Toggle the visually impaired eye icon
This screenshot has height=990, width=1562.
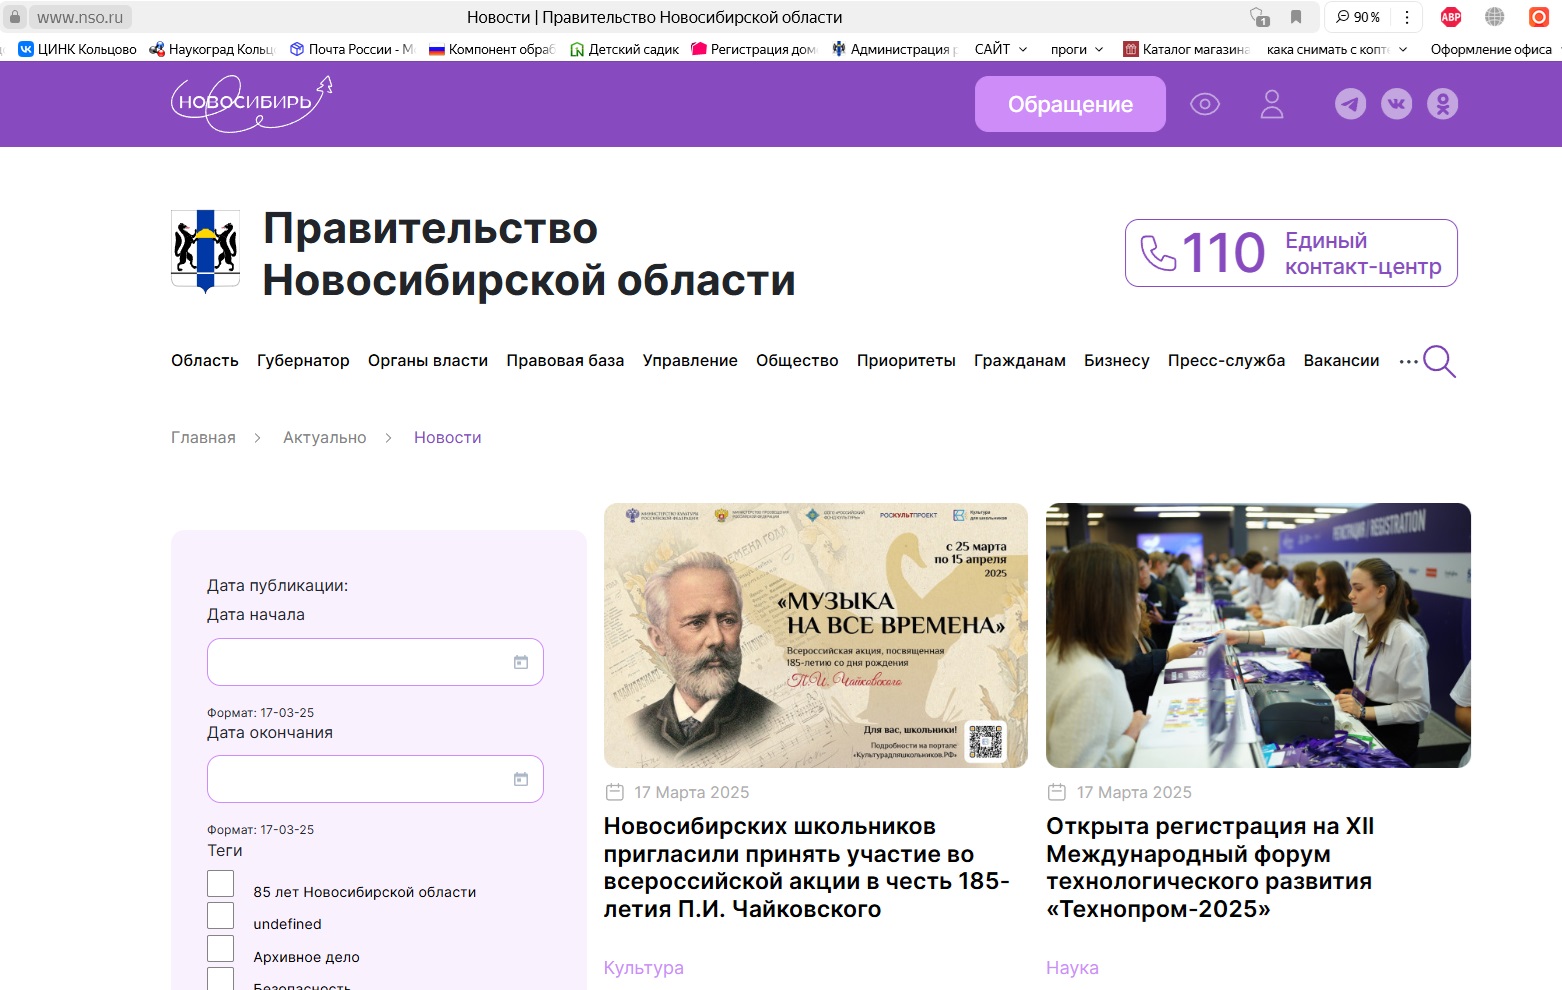click(x=1205, y=104)
